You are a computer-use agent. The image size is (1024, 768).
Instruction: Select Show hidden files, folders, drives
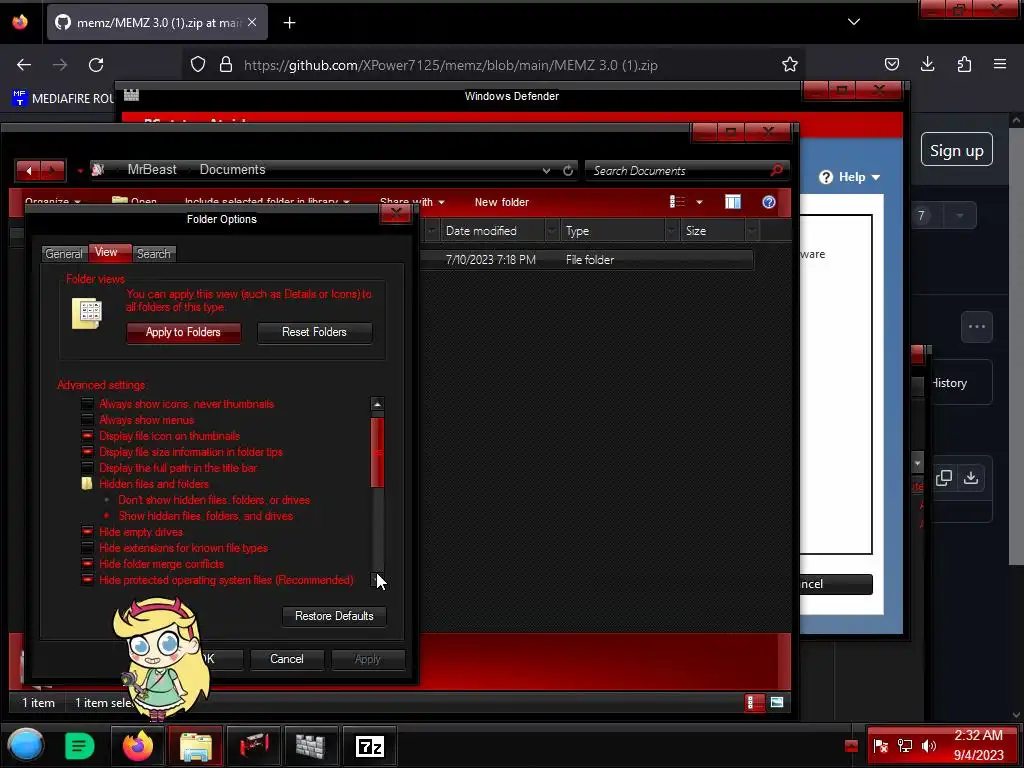coord(106,516)
